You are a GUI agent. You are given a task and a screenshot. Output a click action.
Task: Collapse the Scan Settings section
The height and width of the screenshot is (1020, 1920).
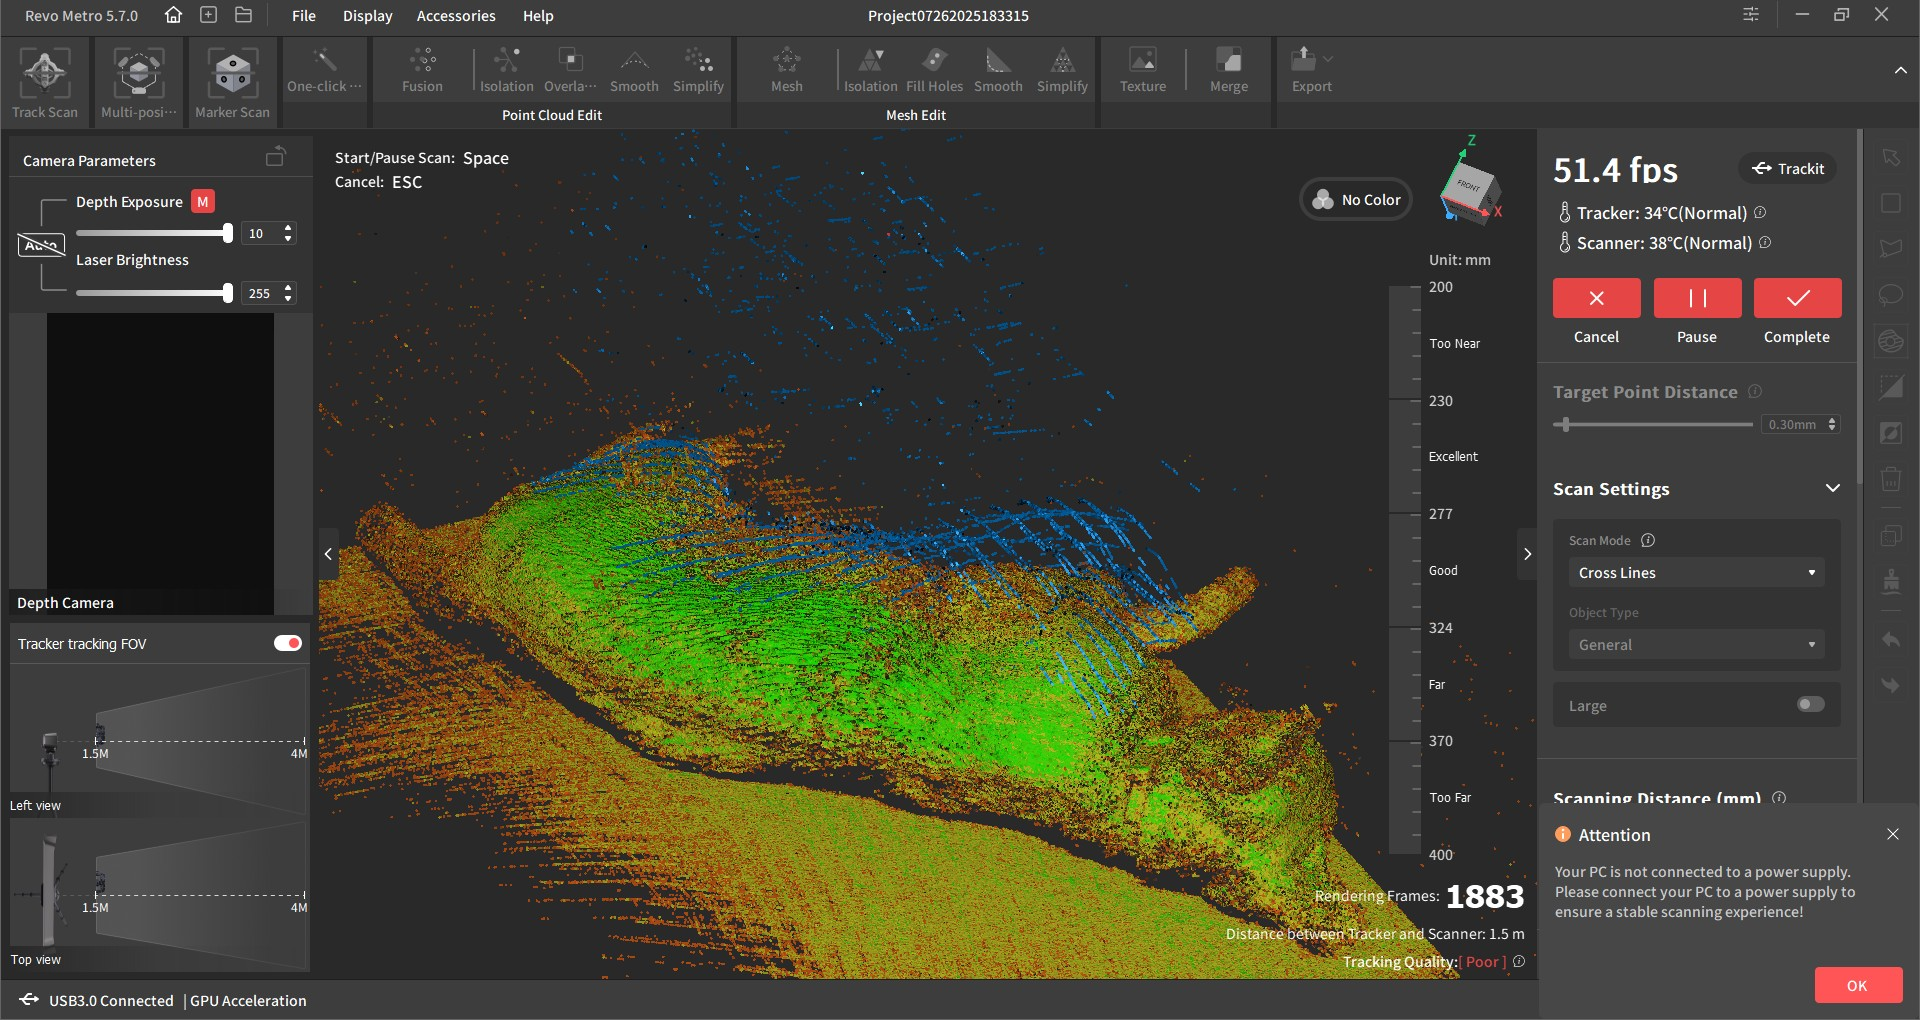click(x=1832, y=489)
